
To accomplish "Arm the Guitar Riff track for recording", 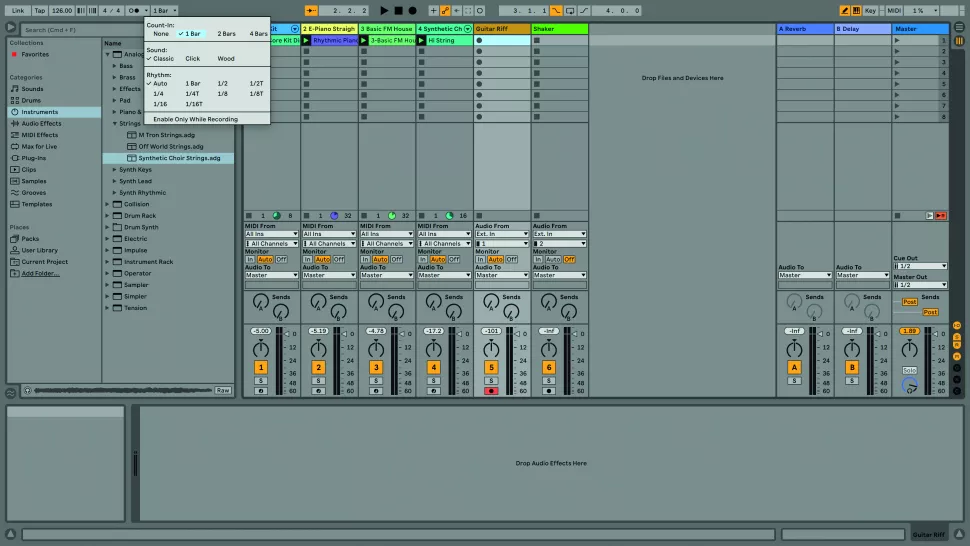I will click(x=491, y=391).
